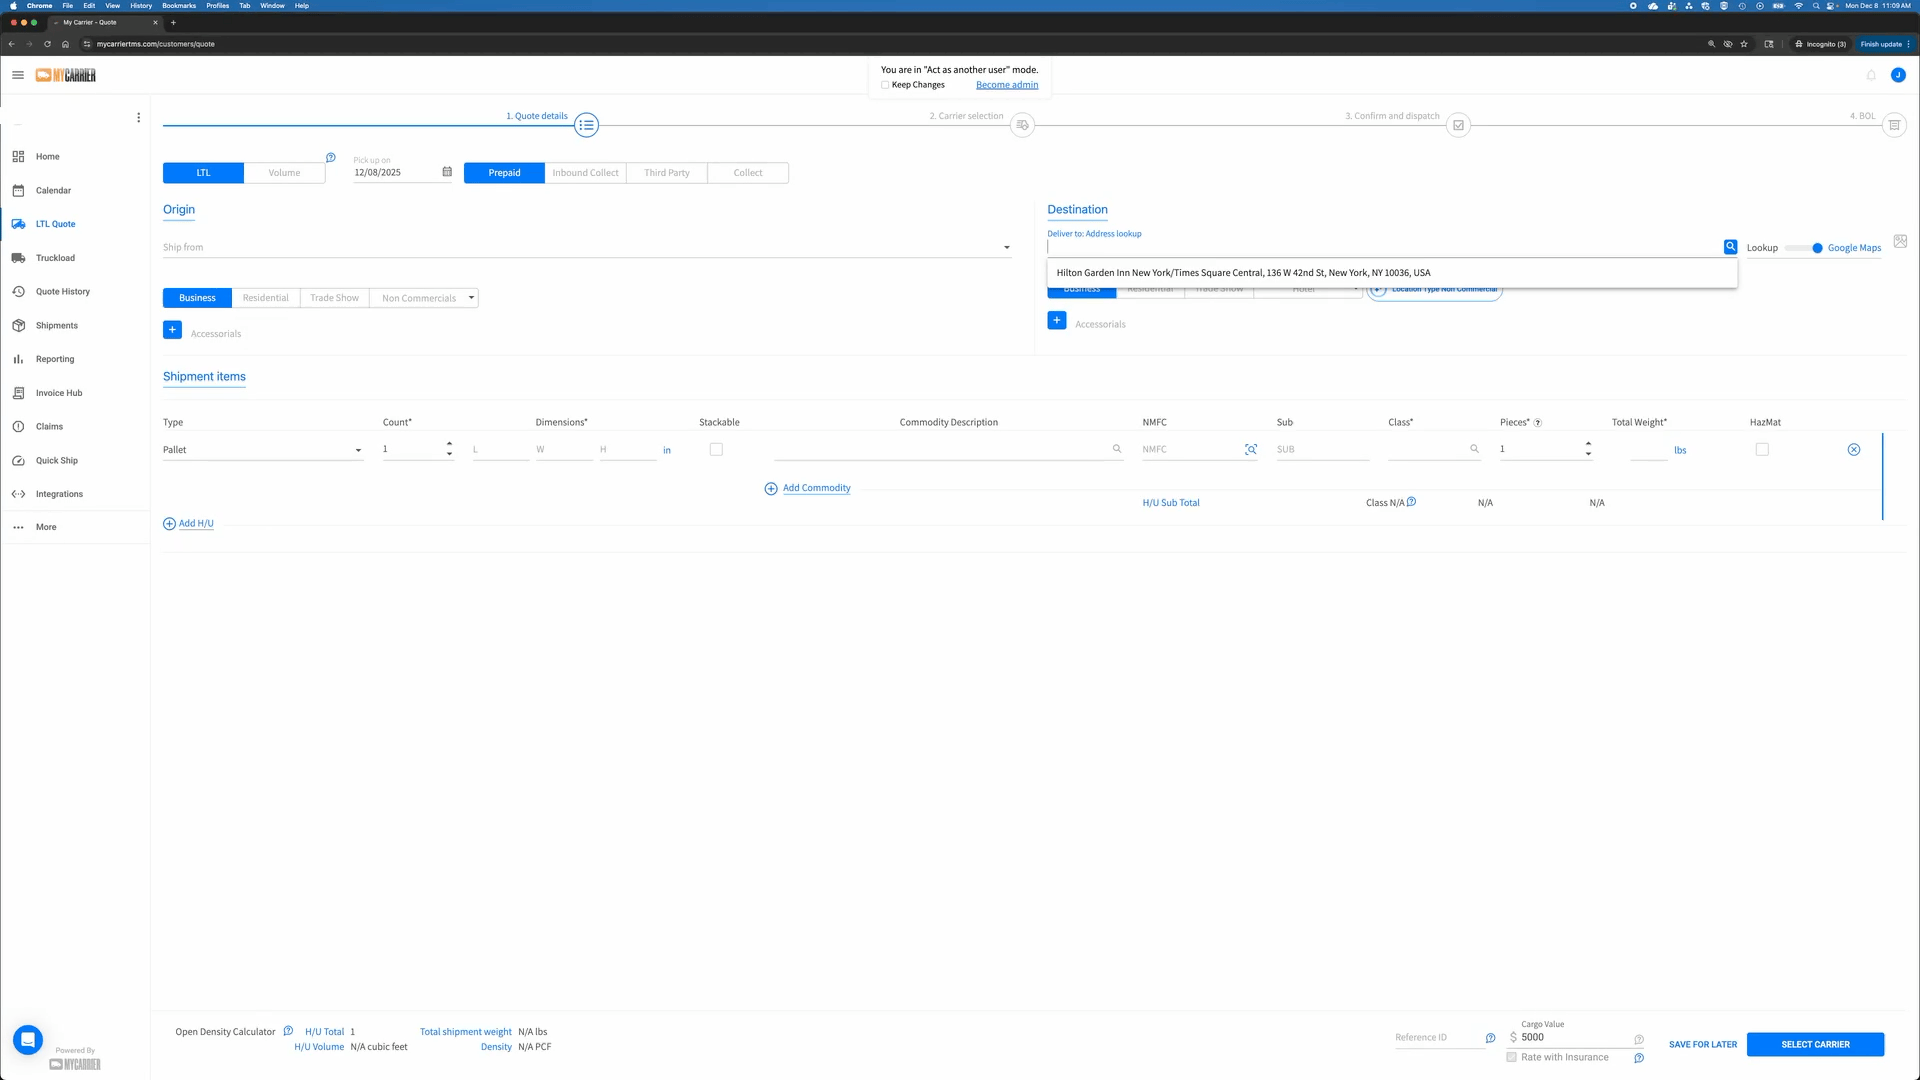Click the SELECT CARRIER button

1814,1044
